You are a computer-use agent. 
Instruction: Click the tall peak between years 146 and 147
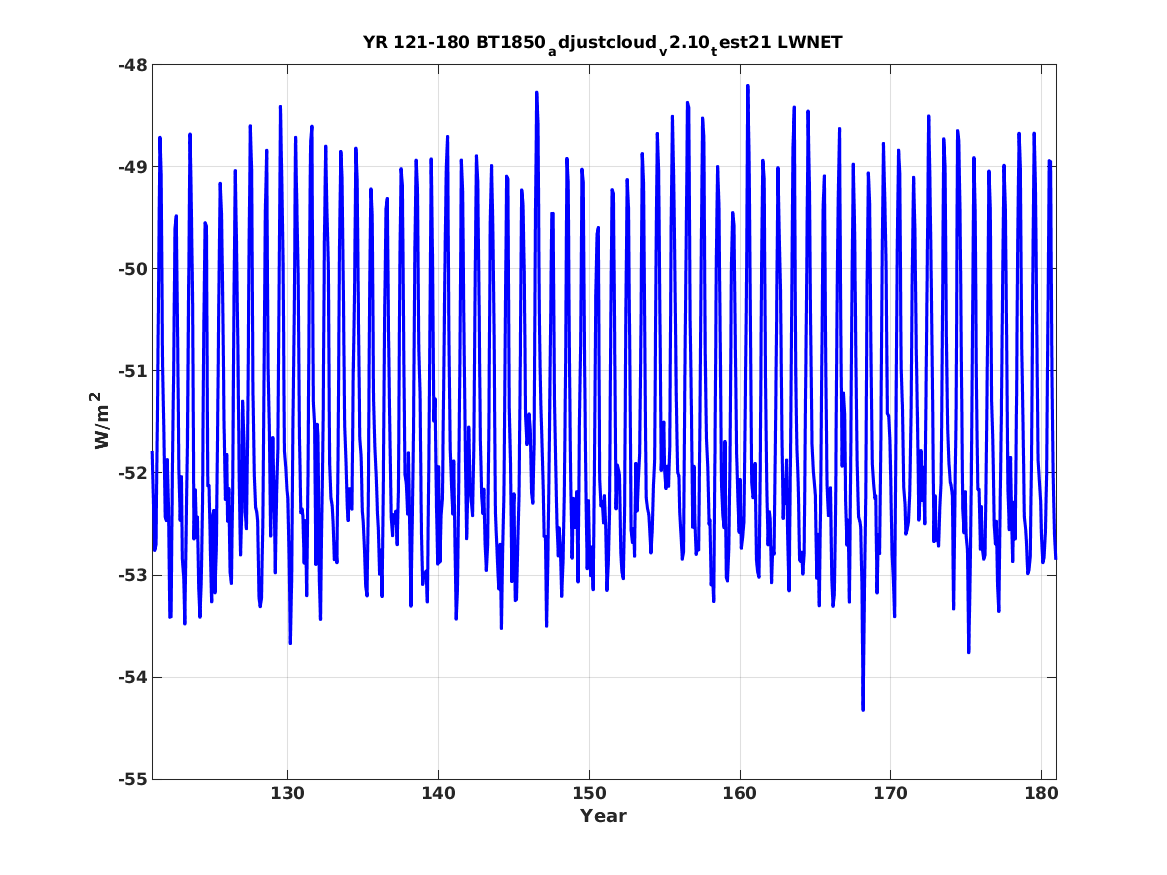point(537,94)
